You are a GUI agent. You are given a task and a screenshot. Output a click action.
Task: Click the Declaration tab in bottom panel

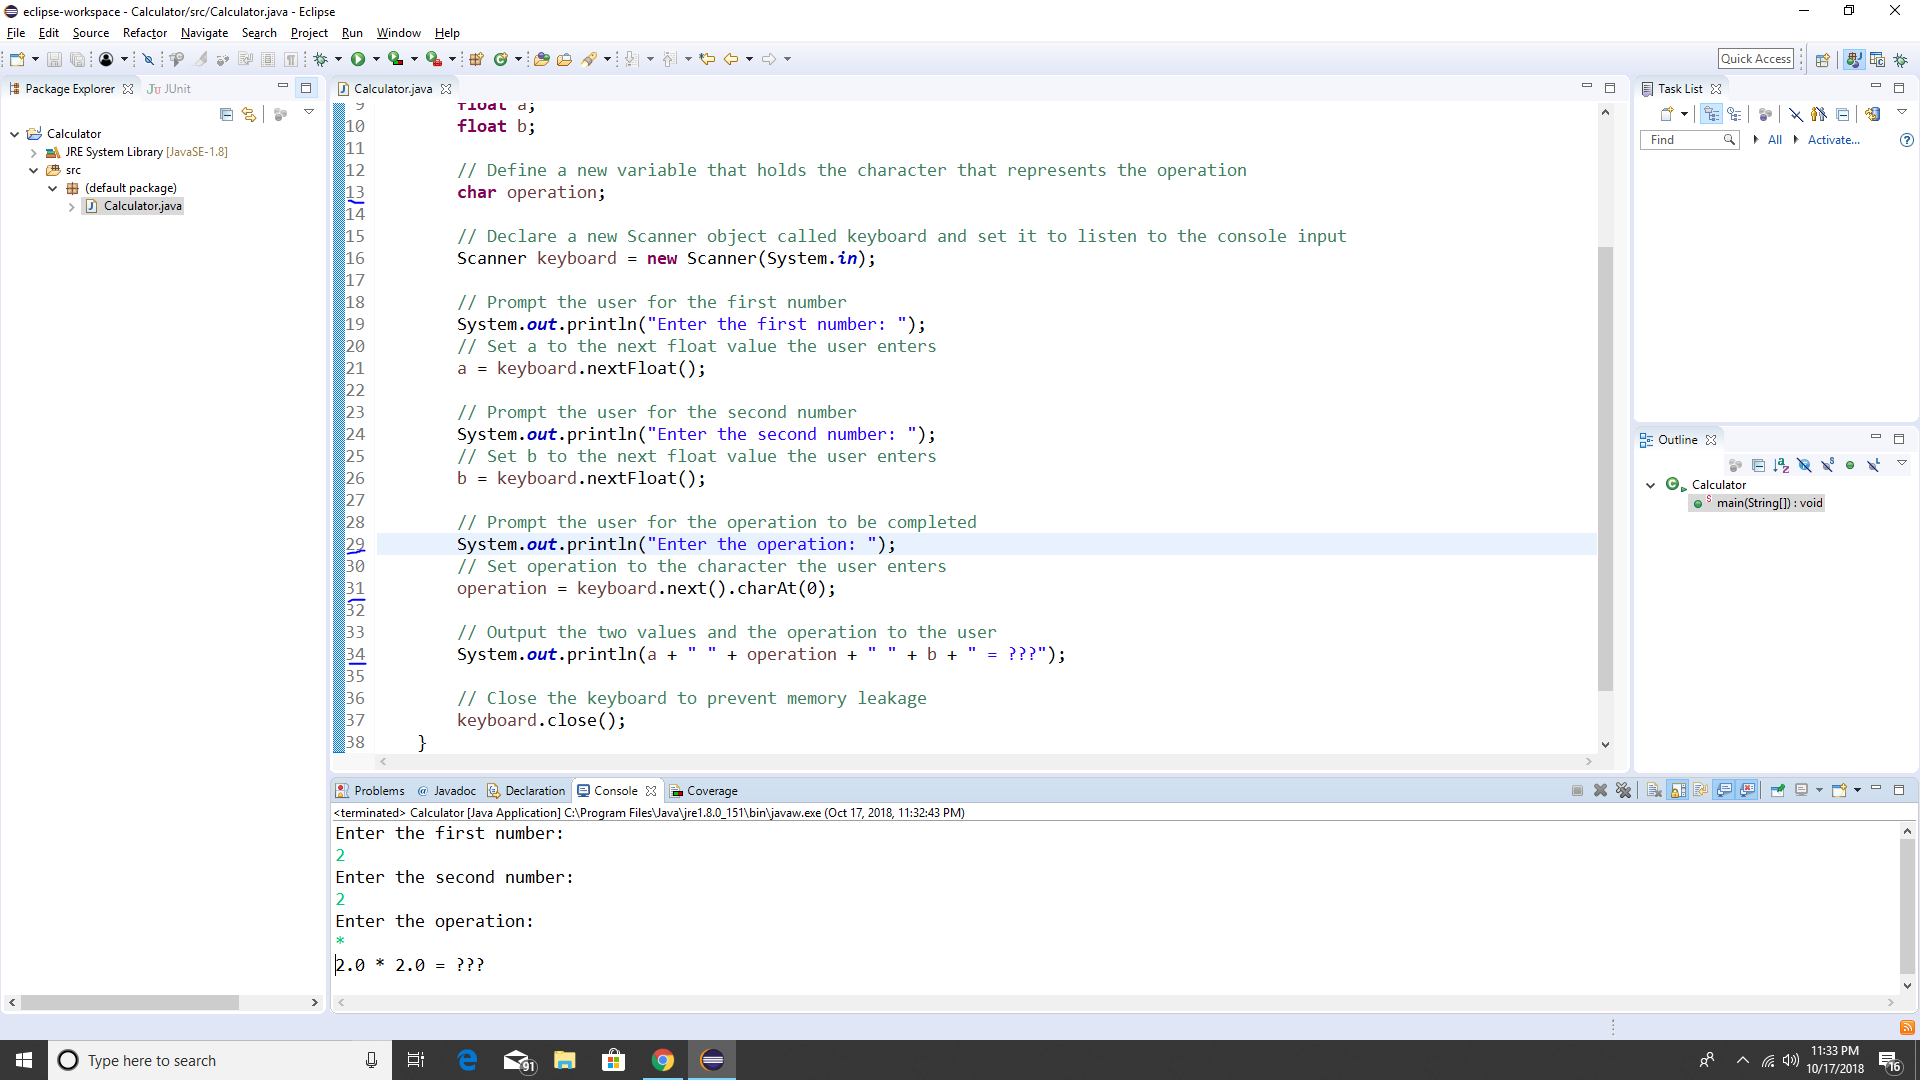(534, 790)
